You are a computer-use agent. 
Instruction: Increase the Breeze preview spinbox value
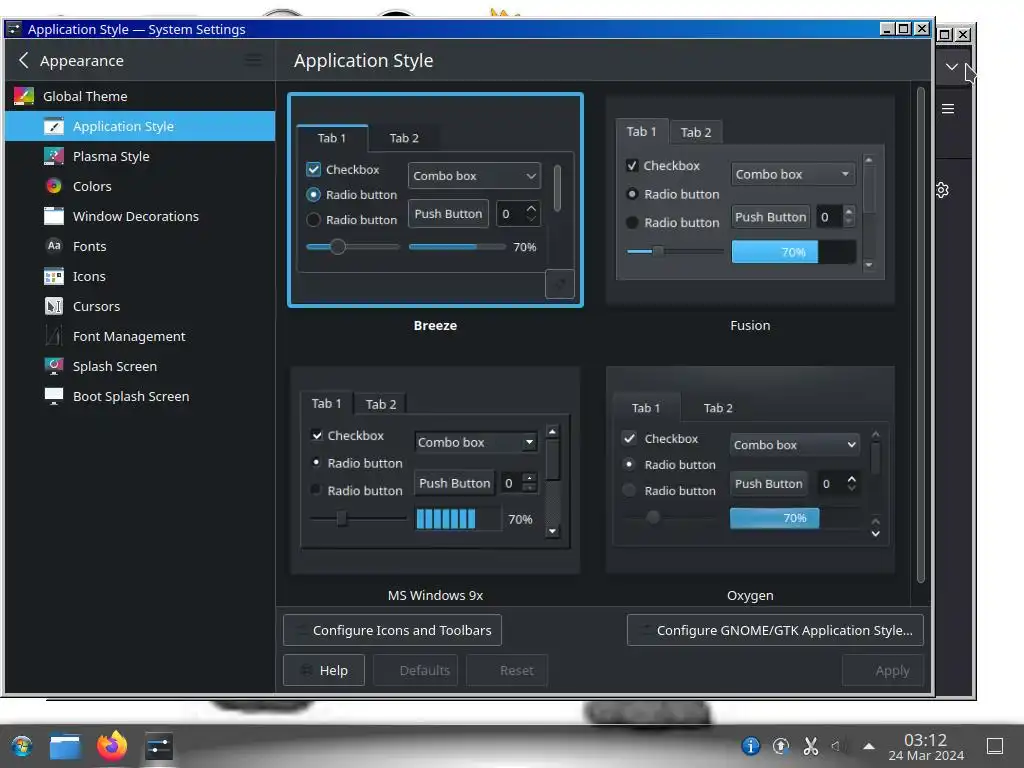pyautogui.click(x=531, y=208)
